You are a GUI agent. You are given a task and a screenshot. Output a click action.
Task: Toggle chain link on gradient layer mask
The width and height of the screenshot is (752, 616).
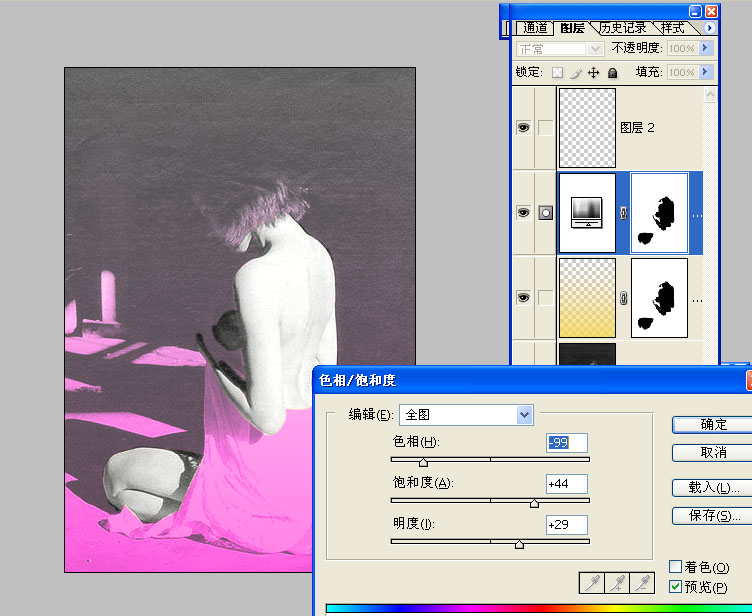click(623, 298)
